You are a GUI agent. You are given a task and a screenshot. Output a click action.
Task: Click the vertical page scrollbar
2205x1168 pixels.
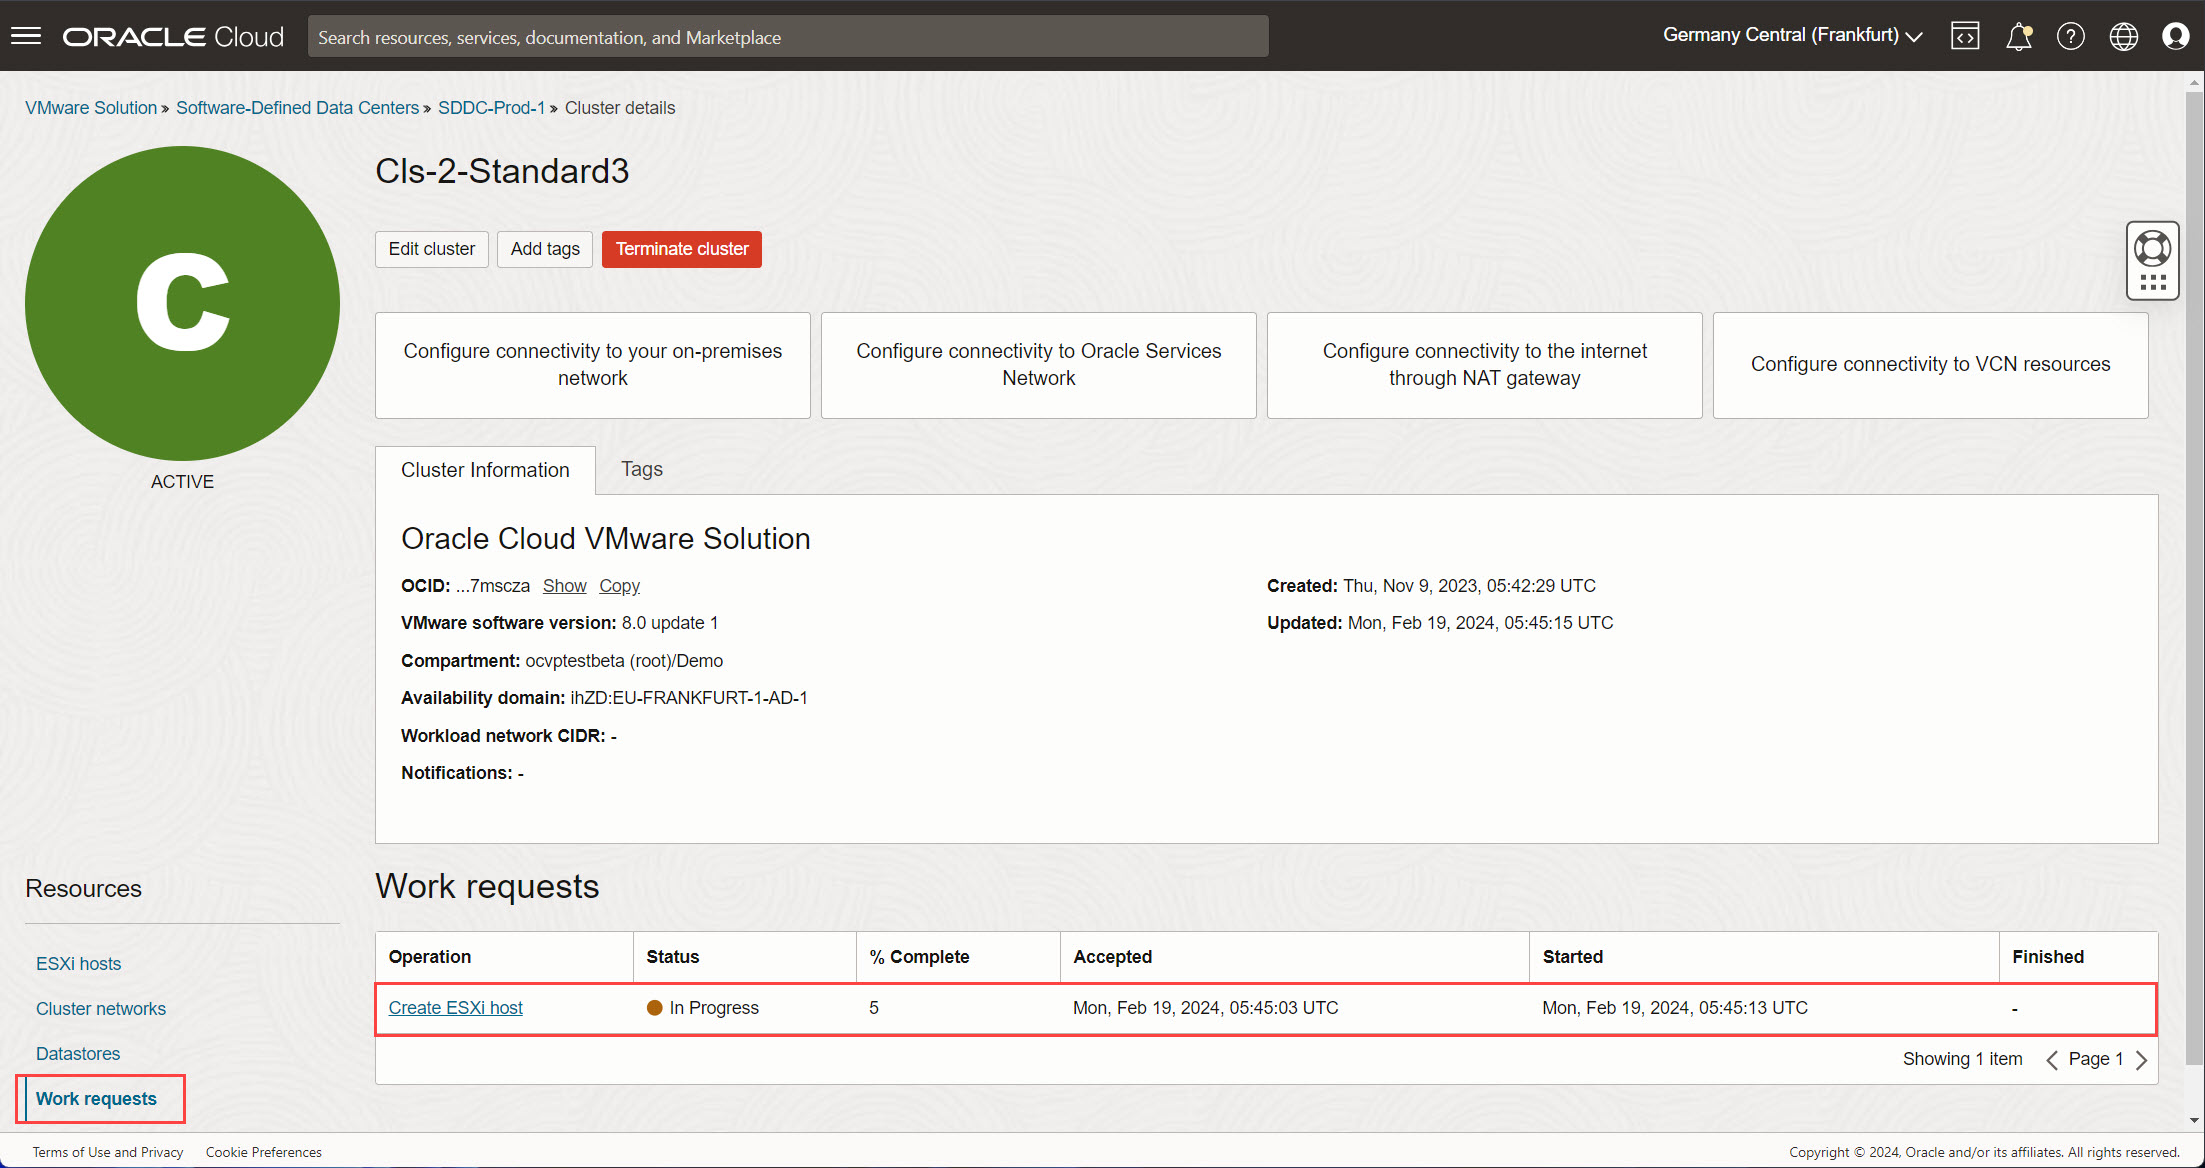tap(2195, 580)
